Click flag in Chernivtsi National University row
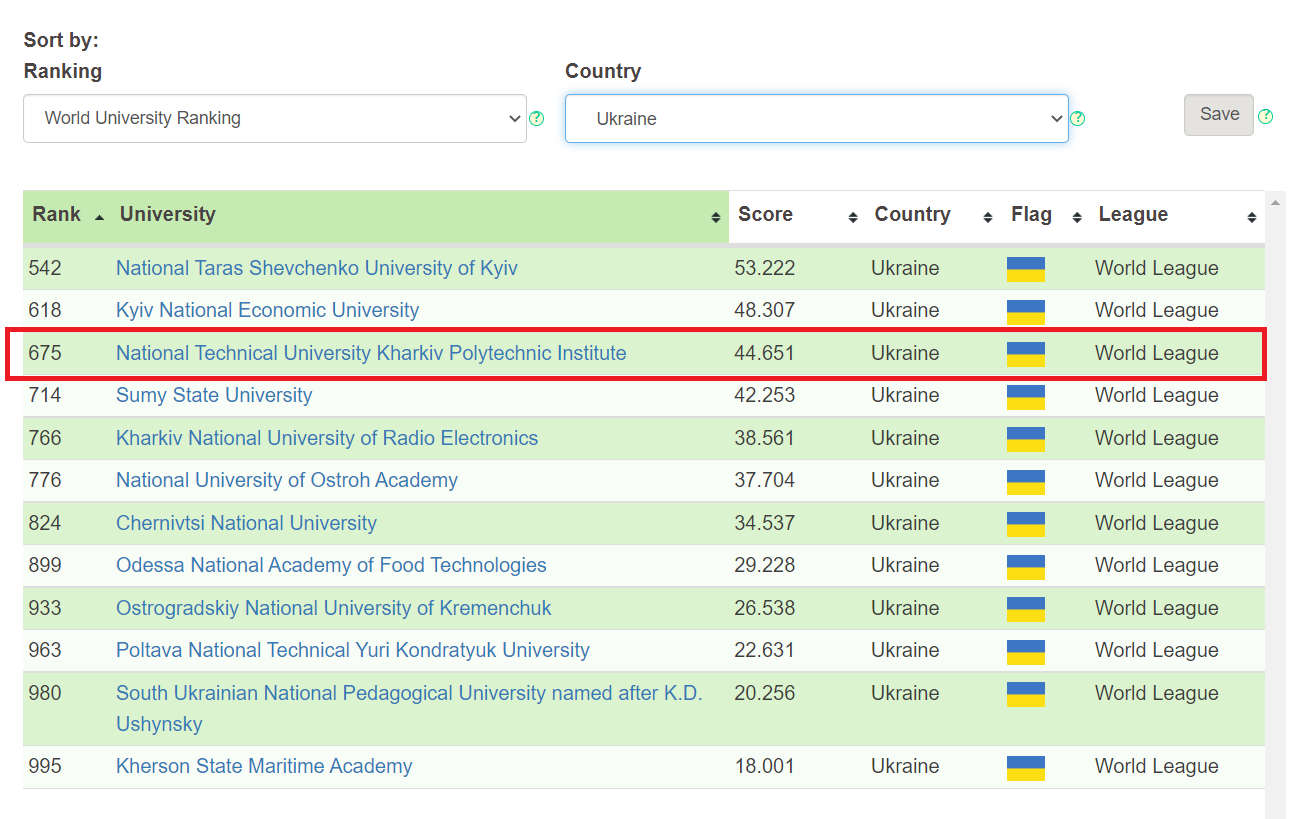The width and height of the screenshot is (1305, 819). click(1026, 525)
